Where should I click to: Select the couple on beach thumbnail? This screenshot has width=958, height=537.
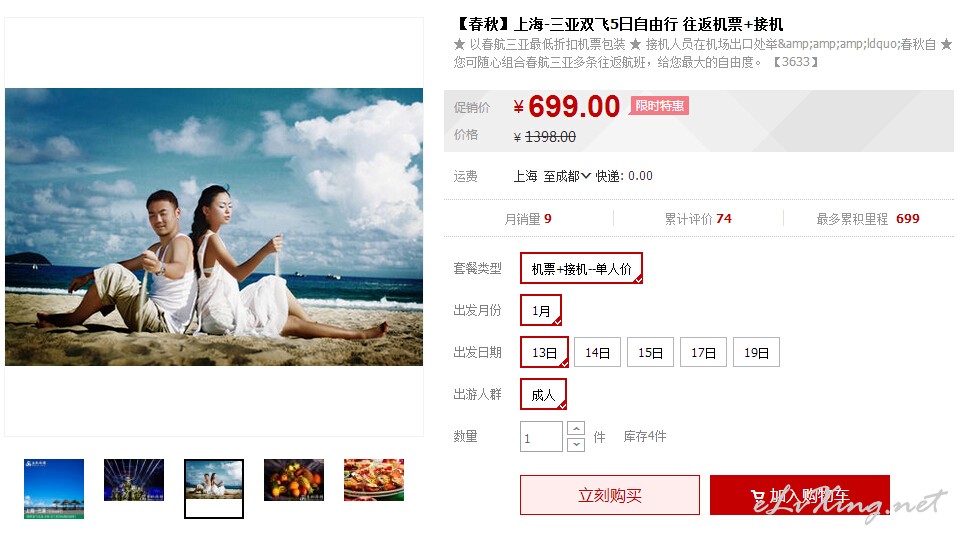coord(214,489)
